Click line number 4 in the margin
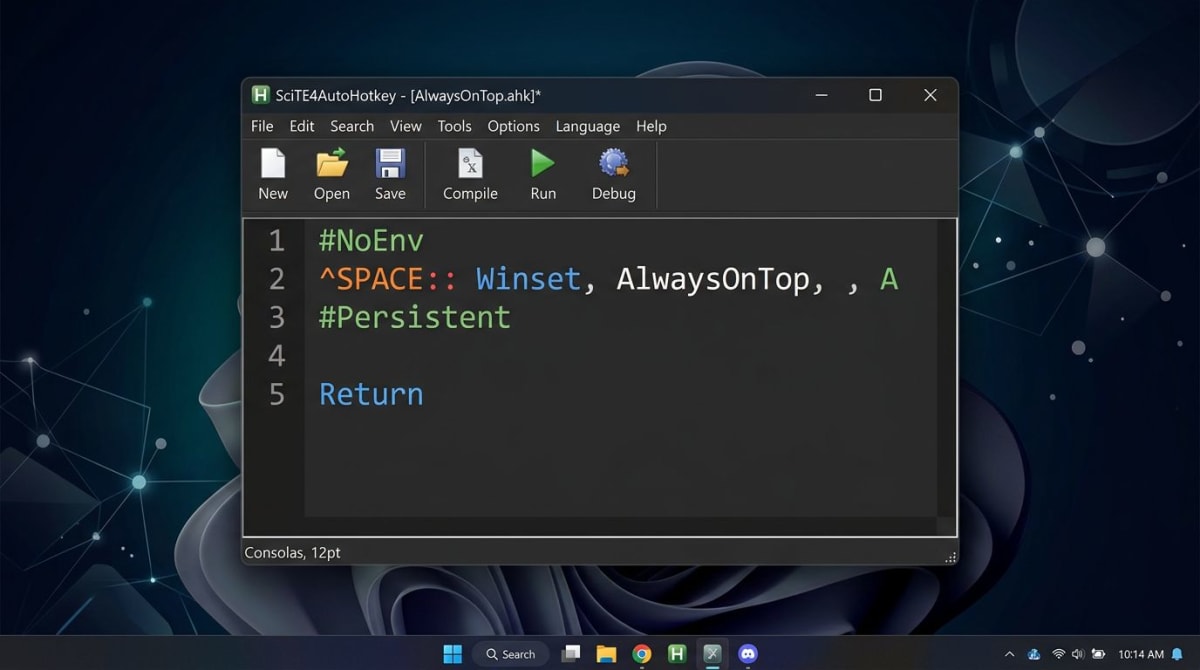Viewport: 1200px width, 670px height. [277, 356]
